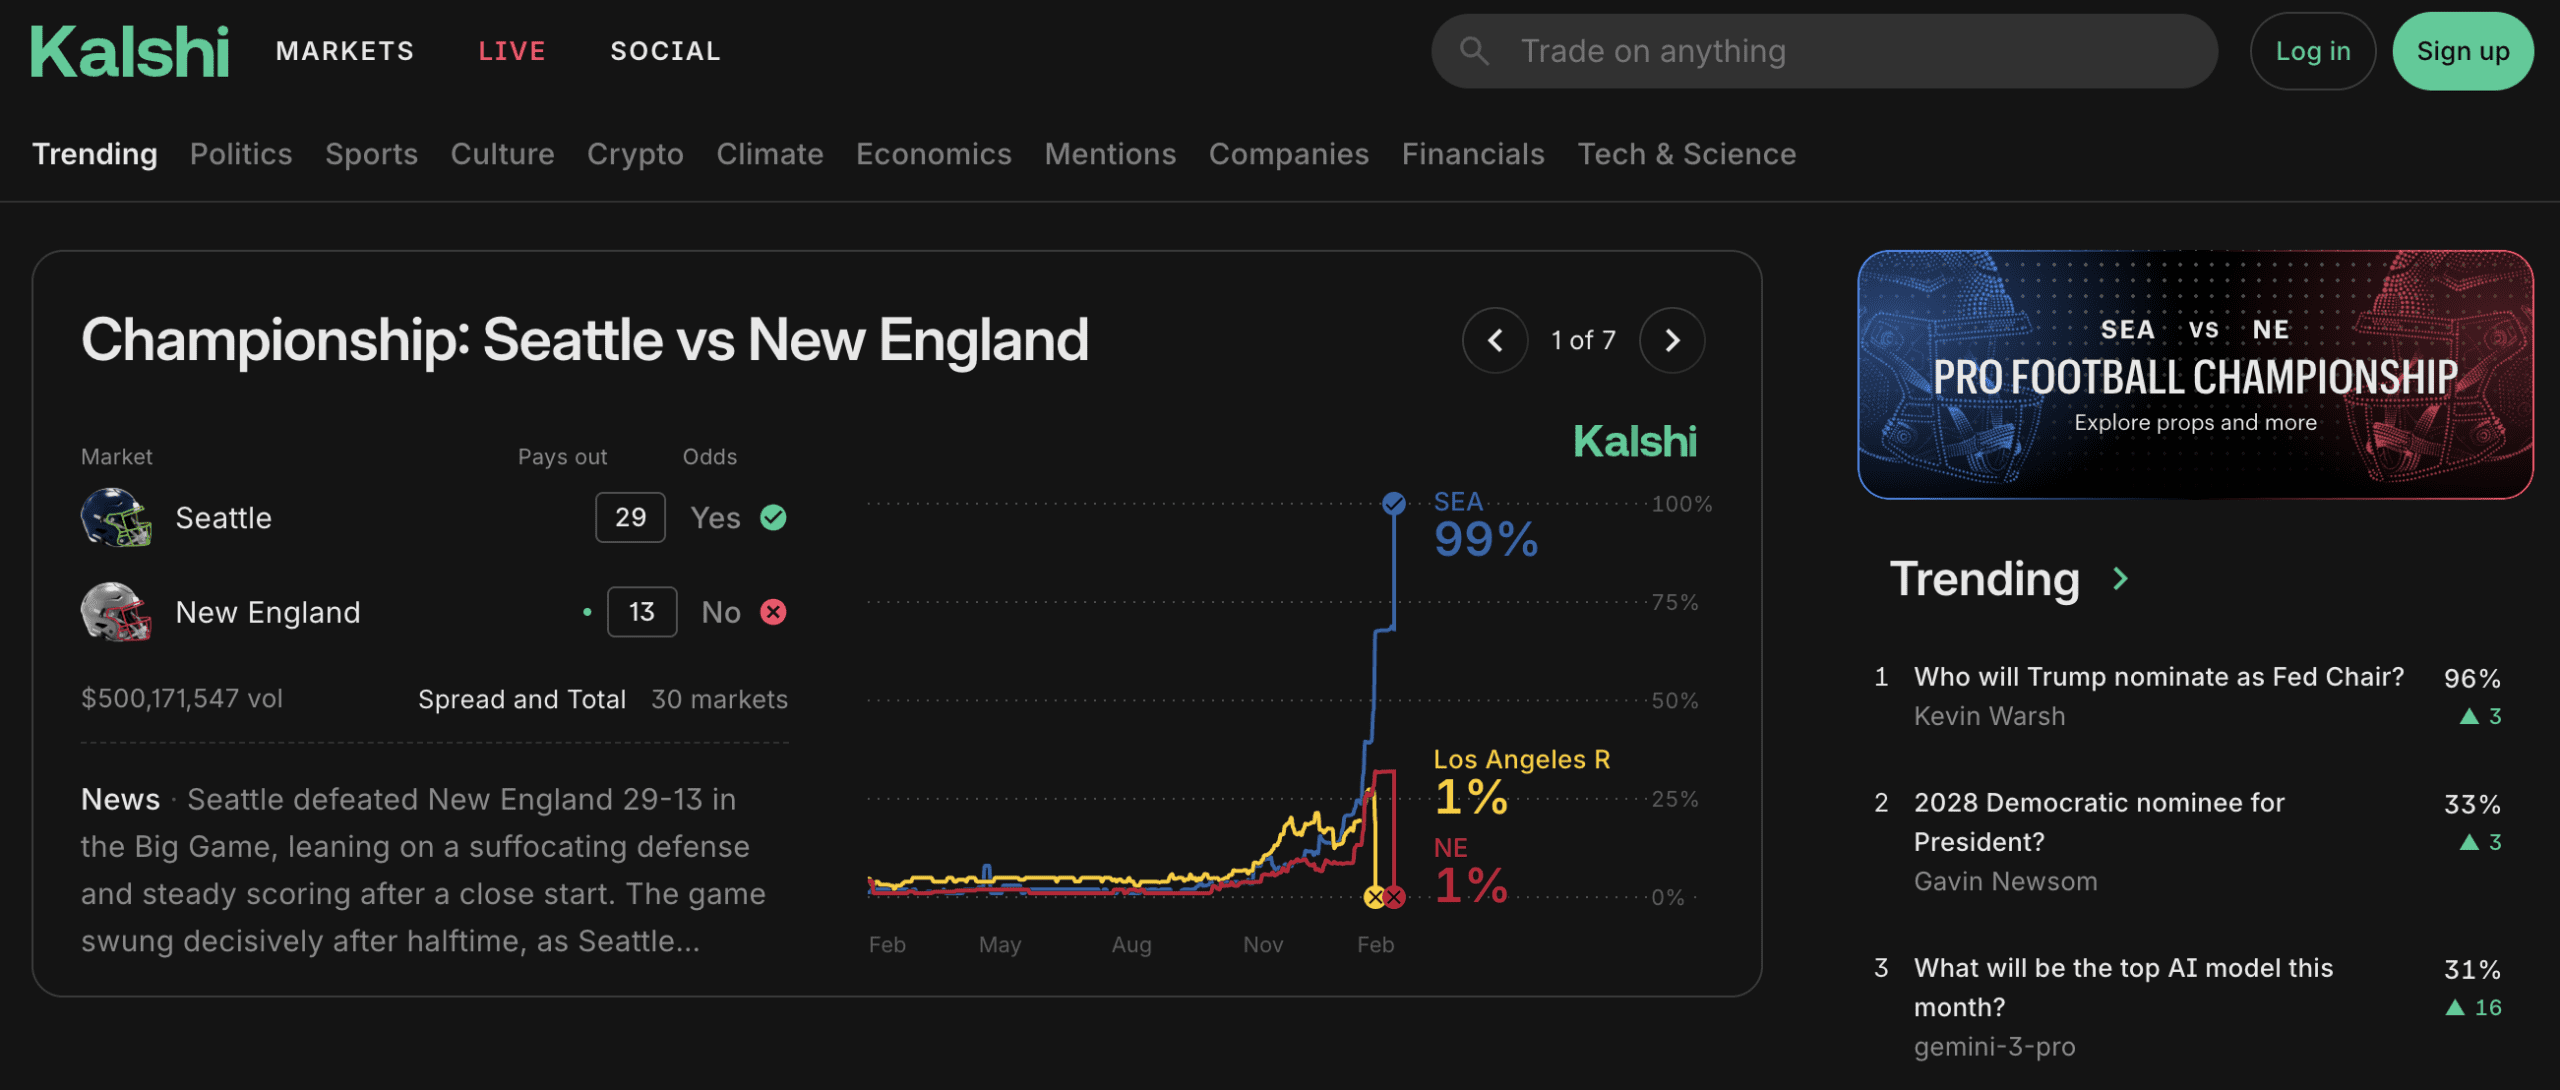Open the Pro Football Championship banner
Viewport: 2560px width, 1090px height.
(x=2195, y=374)
